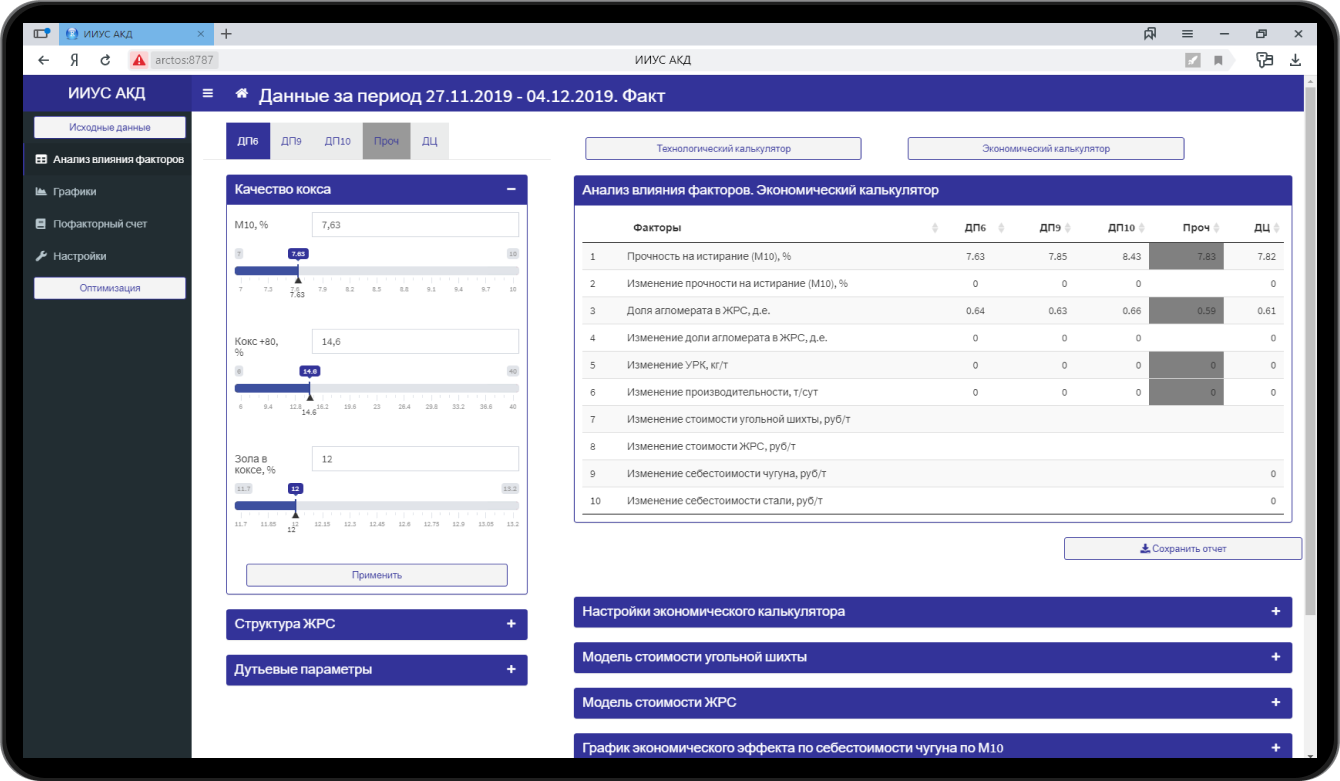Screen dimensions: 1340x781
Task: Sort the table by the ДП6 column
Action: coord(1002,228)
